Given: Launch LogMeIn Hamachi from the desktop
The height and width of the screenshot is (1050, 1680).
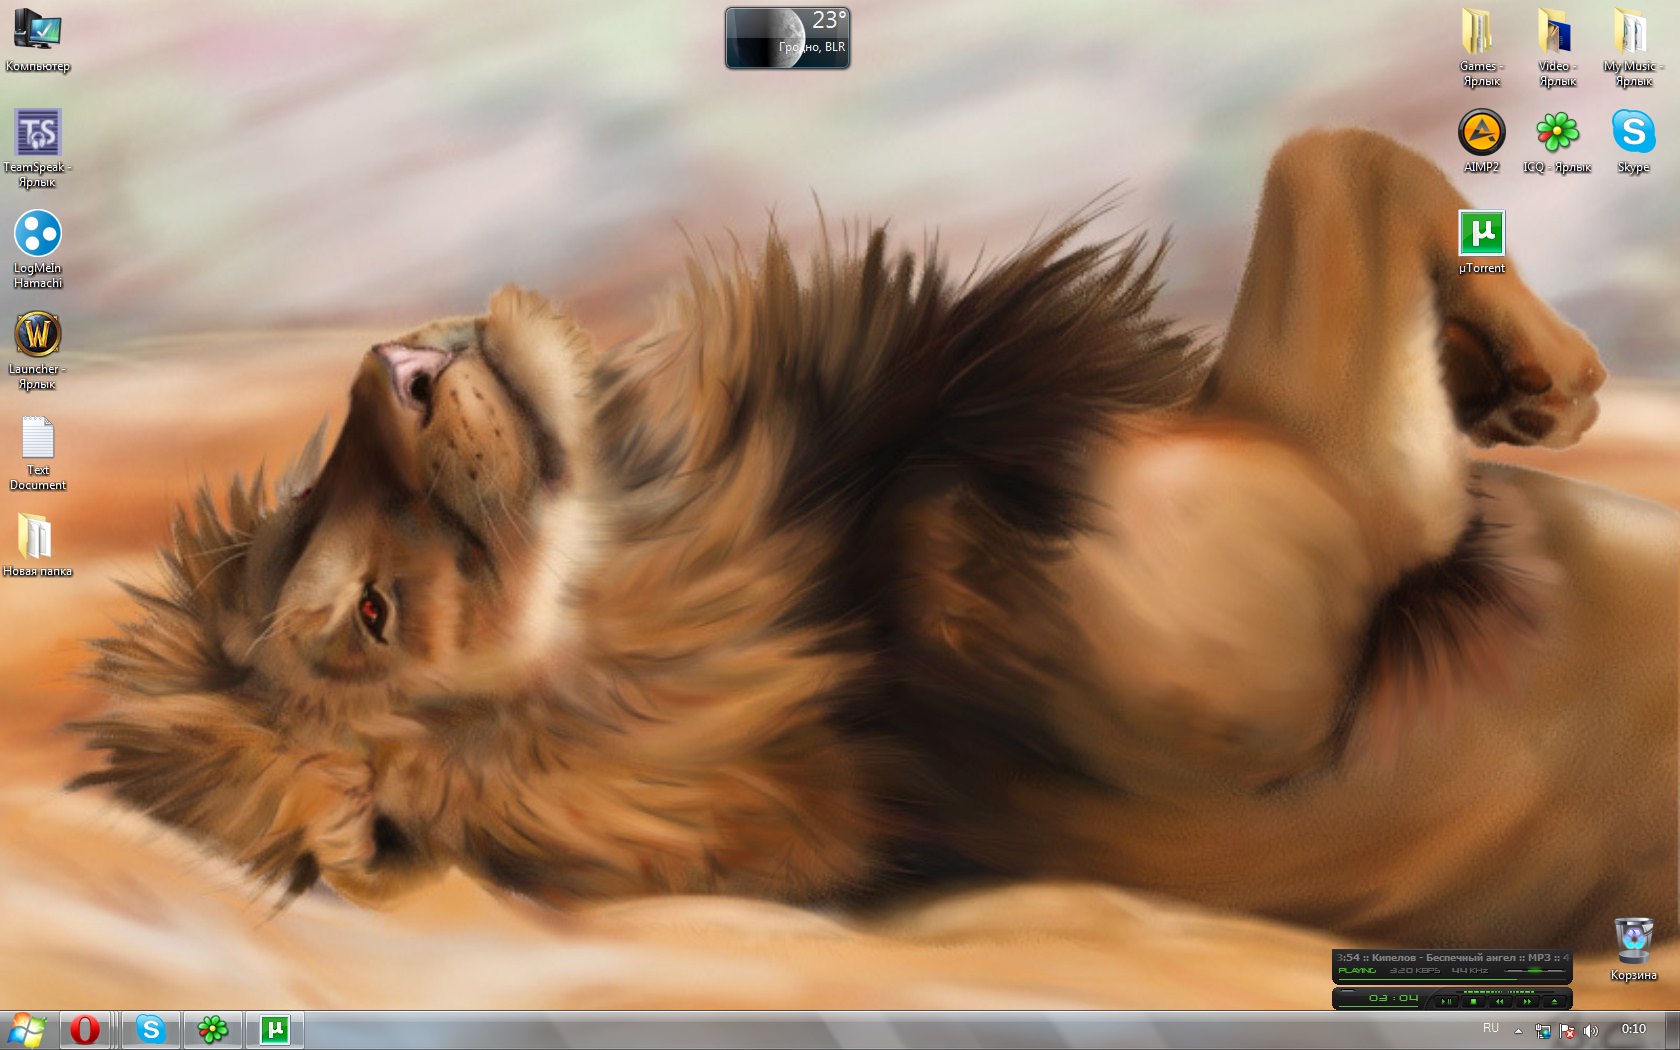Looking at the screenshot, I should point(37,235).
